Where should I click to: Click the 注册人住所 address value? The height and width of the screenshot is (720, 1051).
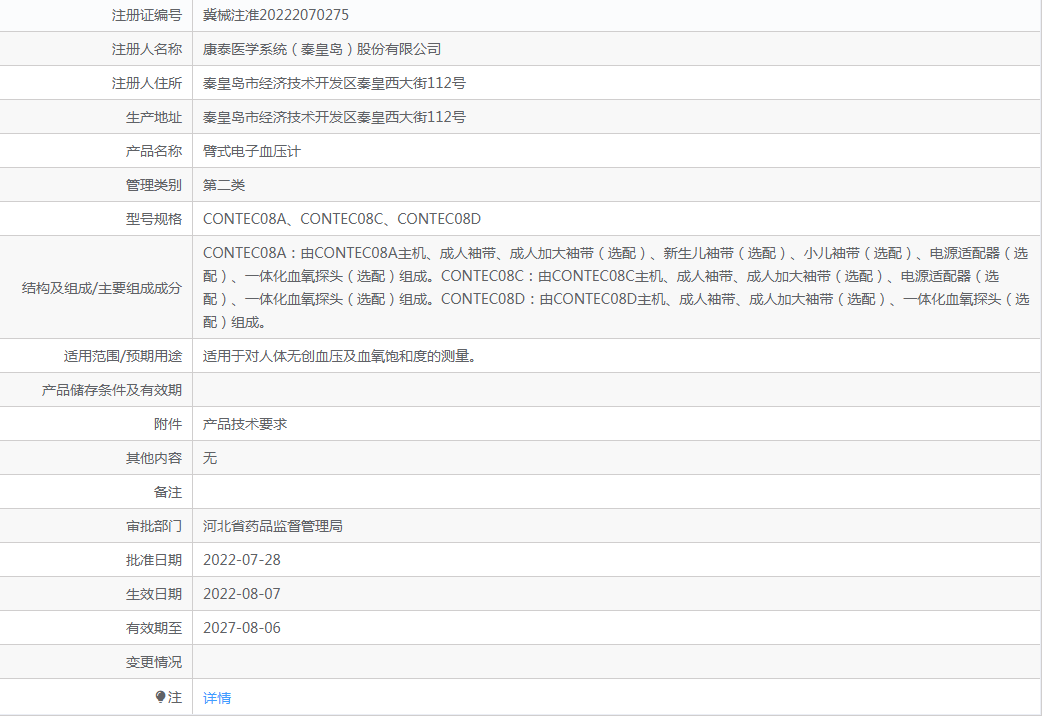[334, 83]
